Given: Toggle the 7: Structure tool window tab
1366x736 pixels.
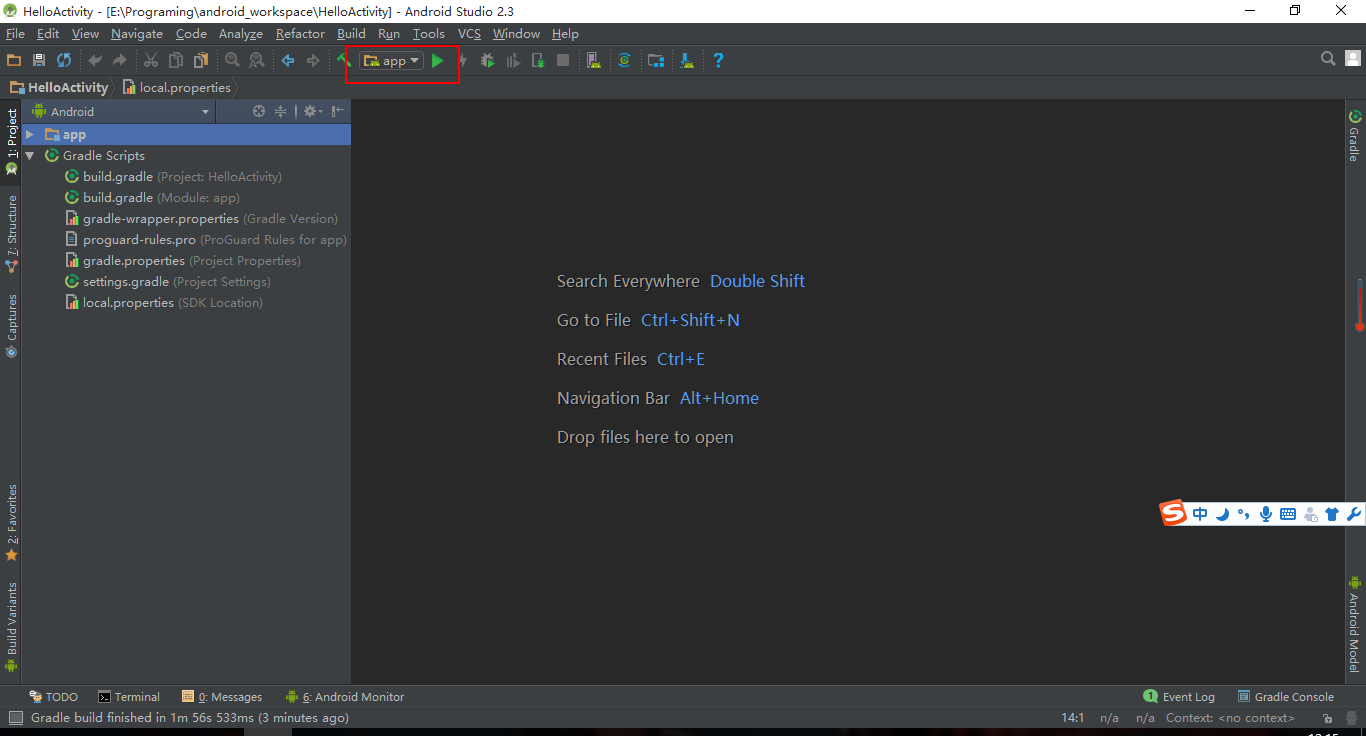Looking at the screenshot, I should 12,233.
